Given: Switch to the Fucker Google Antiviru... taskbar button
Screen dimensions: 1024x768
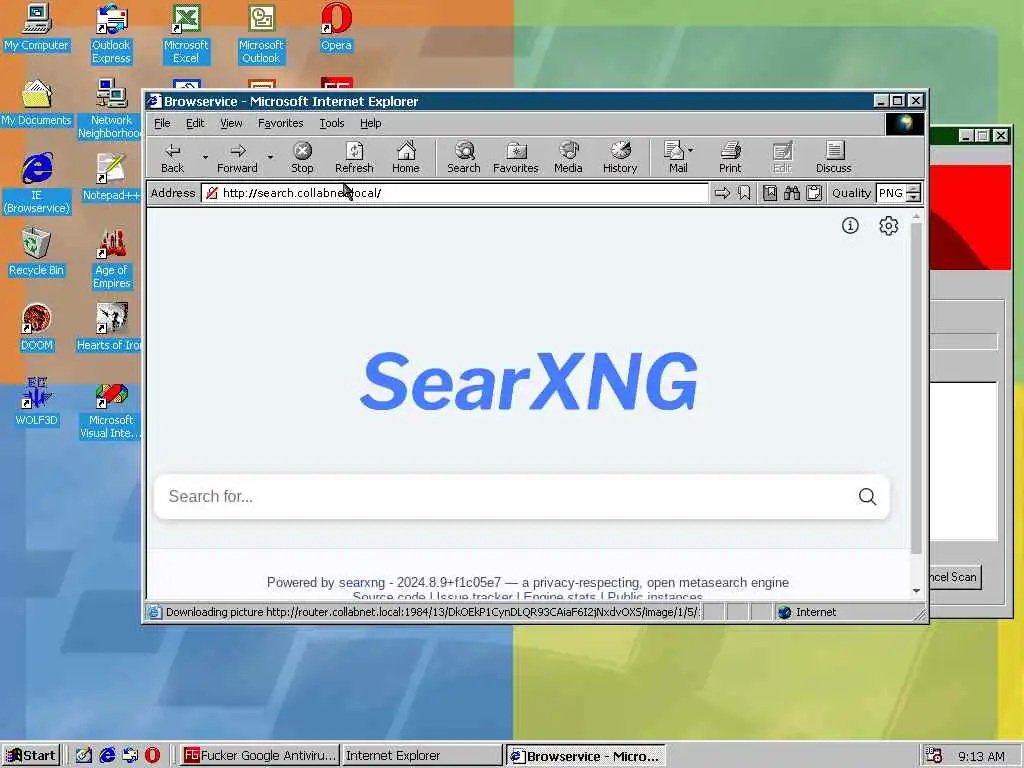Looking at the screenshot, I should tap(260, 756).
